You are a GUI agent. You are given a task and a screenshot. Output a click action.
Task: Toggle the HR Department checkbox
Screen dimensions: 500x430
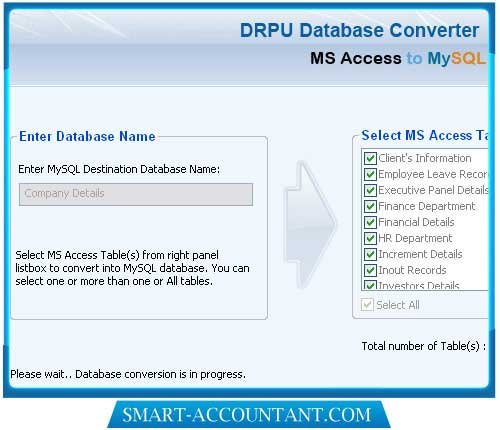coord(370,238)
